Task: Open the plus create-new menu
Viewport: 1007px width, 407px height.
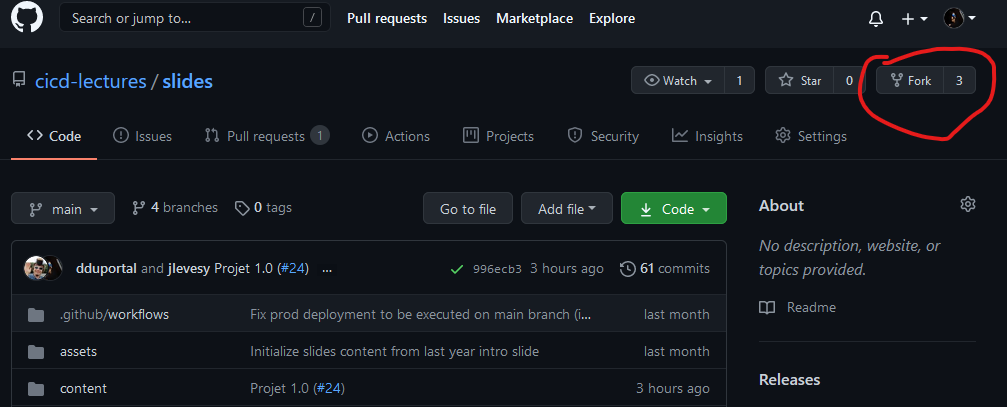Action: (914, 19)
